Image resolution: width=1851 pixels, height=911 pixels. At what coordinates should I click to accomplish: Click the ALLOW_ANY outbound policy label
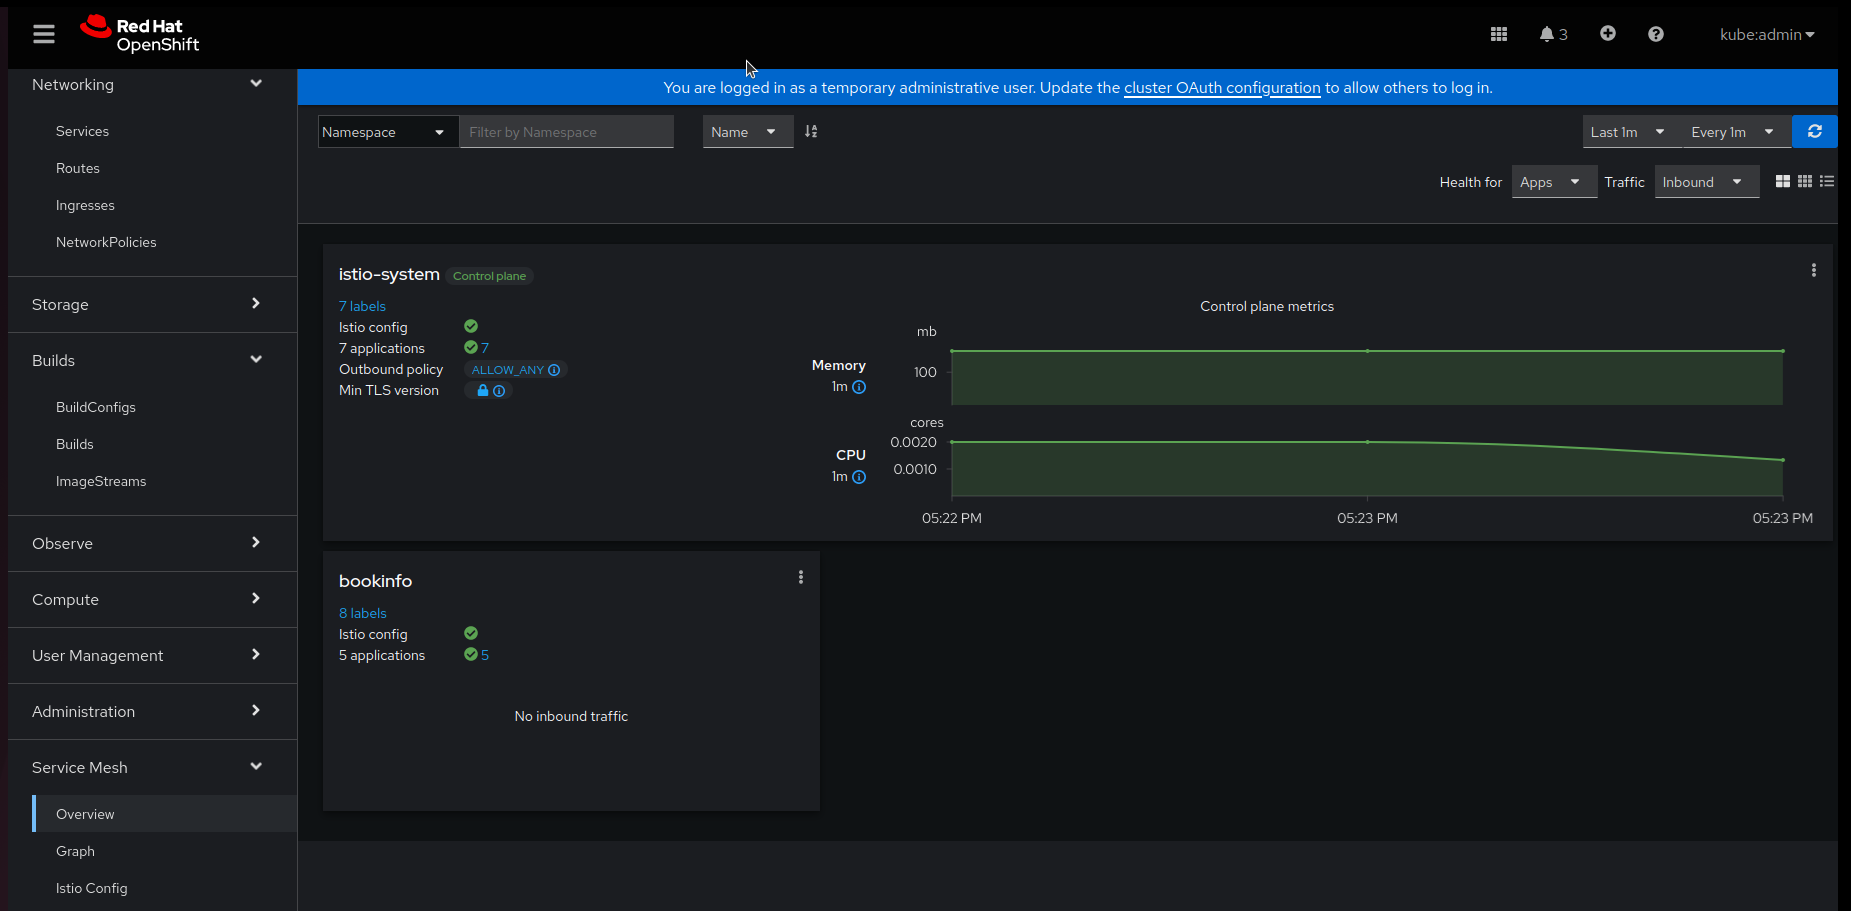[x=508, y=370]
